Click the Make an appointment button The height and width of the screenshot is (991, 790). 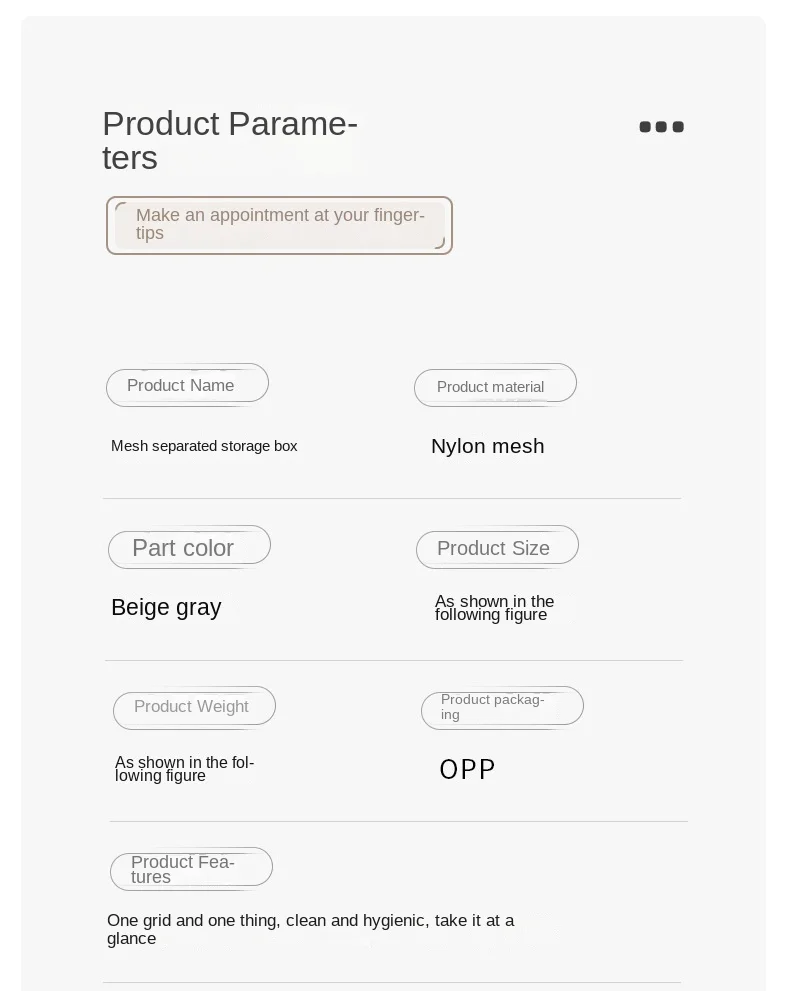[x=279, y=226]
